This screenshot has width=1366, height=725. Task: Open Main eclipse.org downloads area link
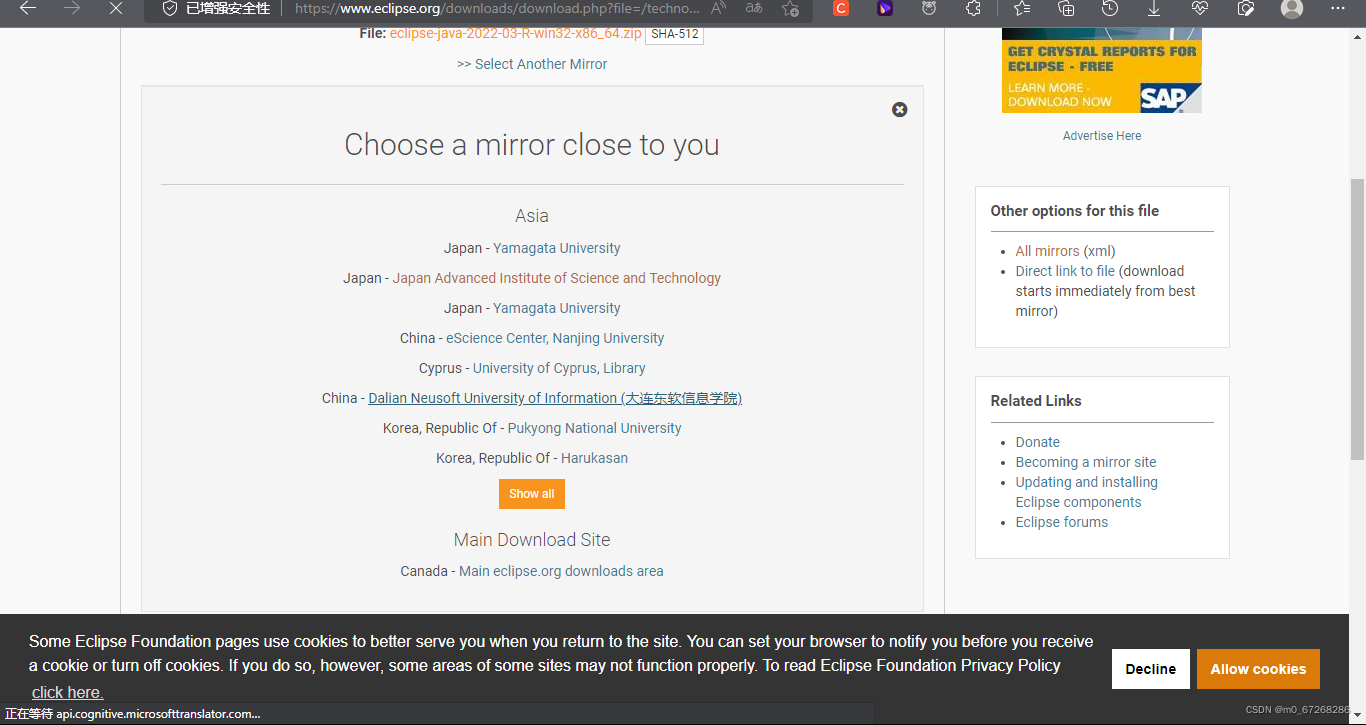pyautogui.click(x=561, y=571)
